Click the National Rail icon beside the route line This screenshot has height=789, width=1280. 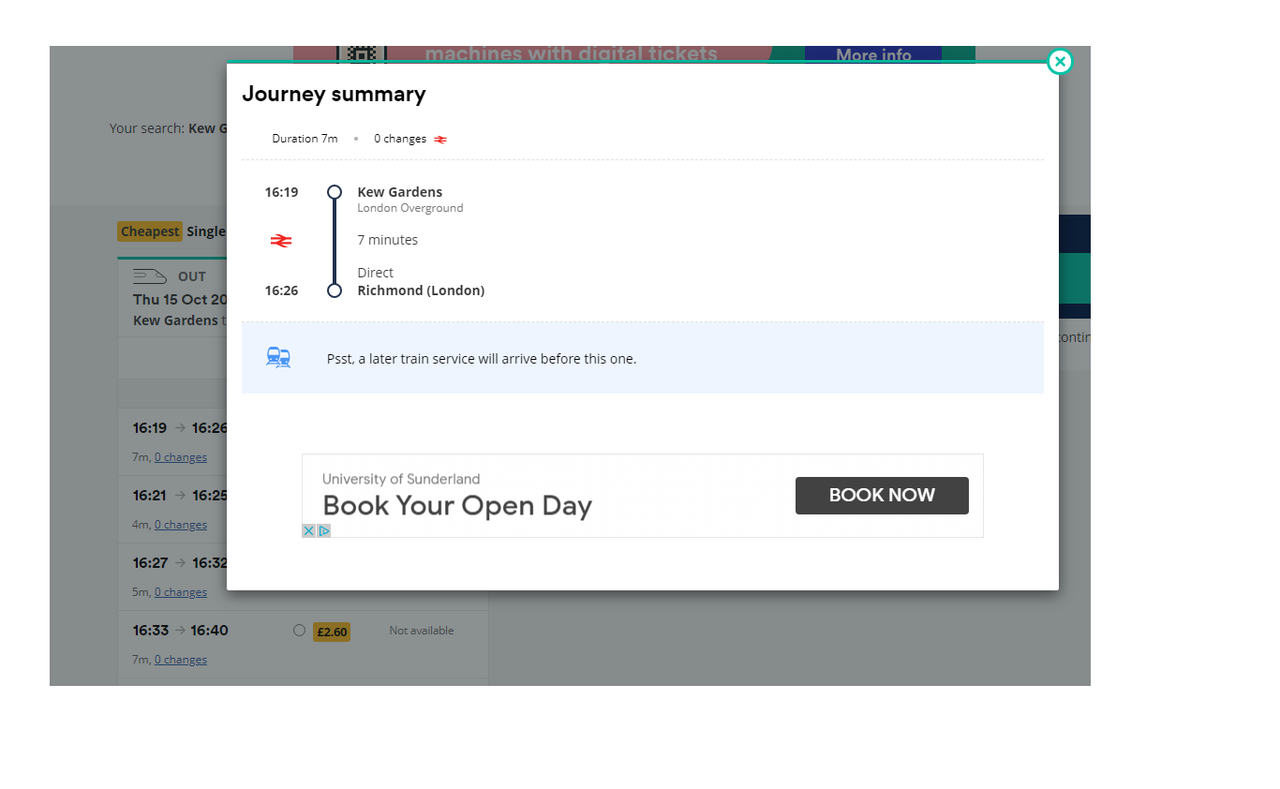pyautogui.click(x=281, y=240)
